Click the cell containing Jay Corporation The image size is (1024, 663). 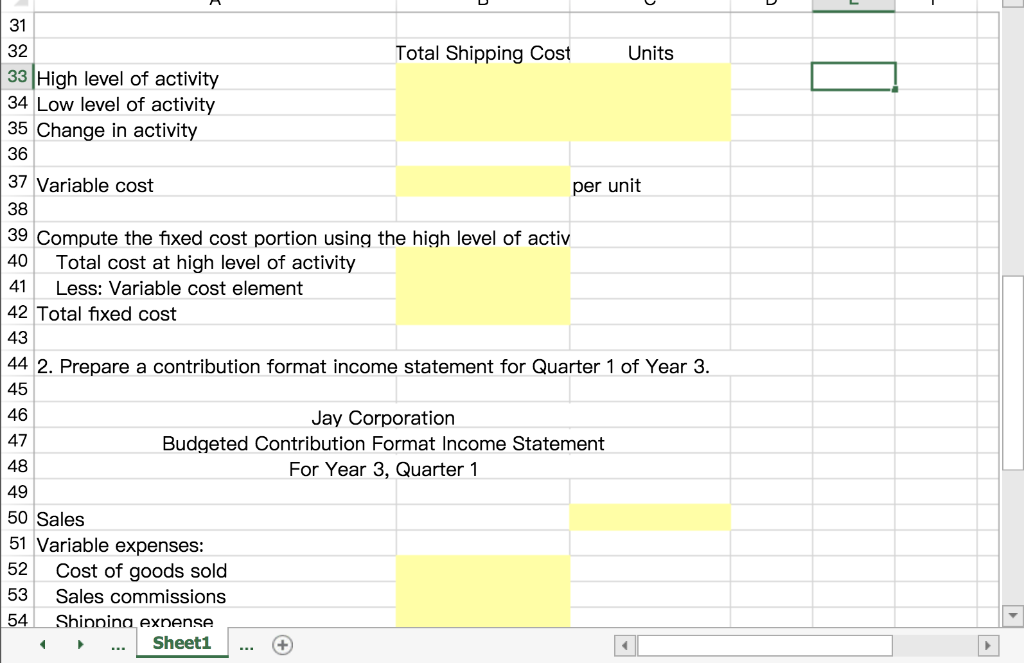[383, 417]
